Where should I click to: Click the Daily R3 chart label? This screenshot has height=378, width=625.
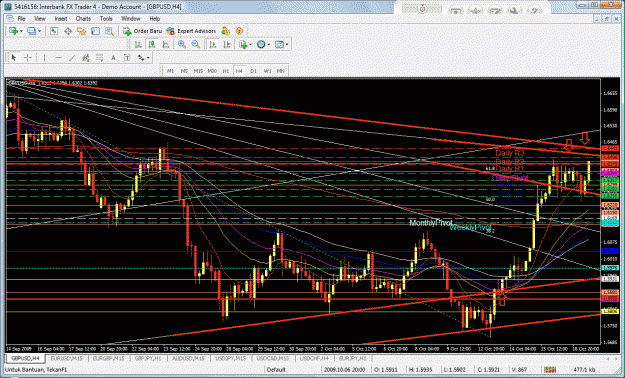click(510, 153)
